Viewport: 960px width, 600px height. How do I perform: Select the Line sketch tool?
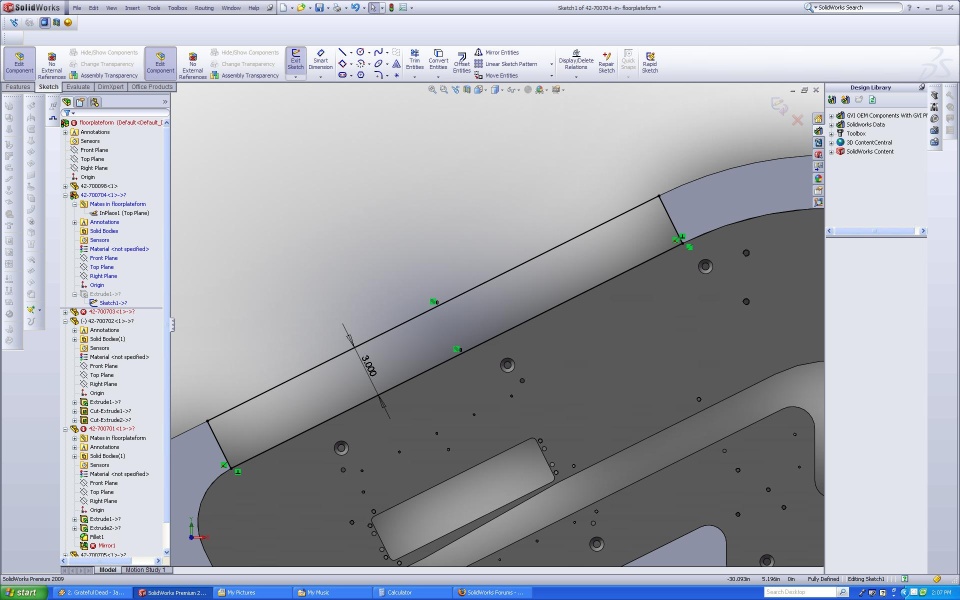pyautogui.click(x=342, y=52)
